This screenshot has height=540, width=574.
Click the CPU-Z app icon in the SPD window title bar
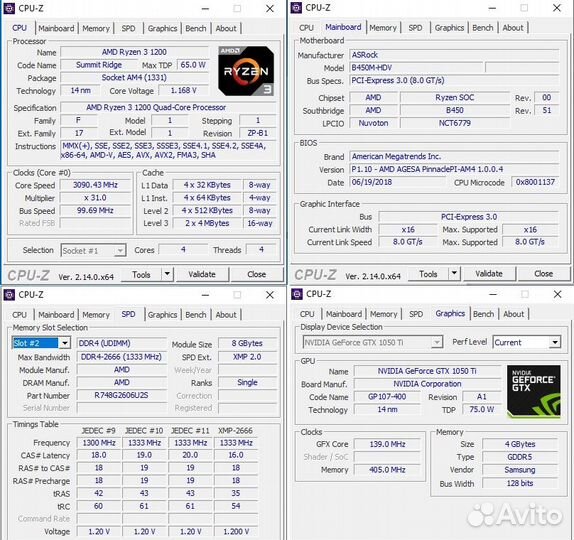click(9, 295)
